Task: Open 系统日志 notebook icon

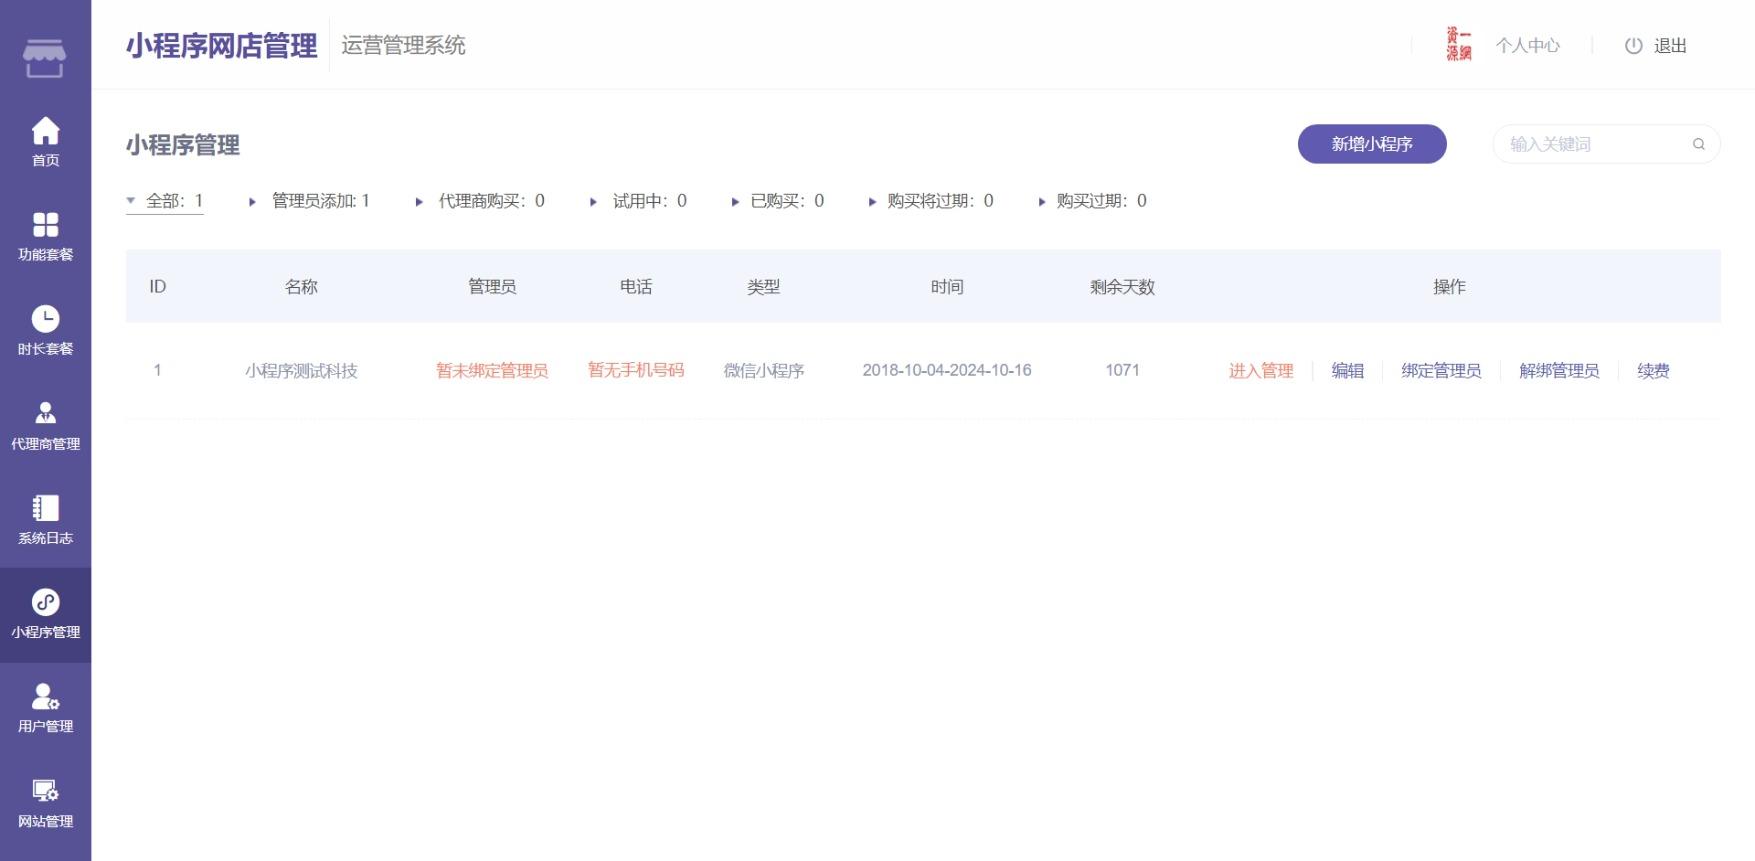Action: pos(45,507)
